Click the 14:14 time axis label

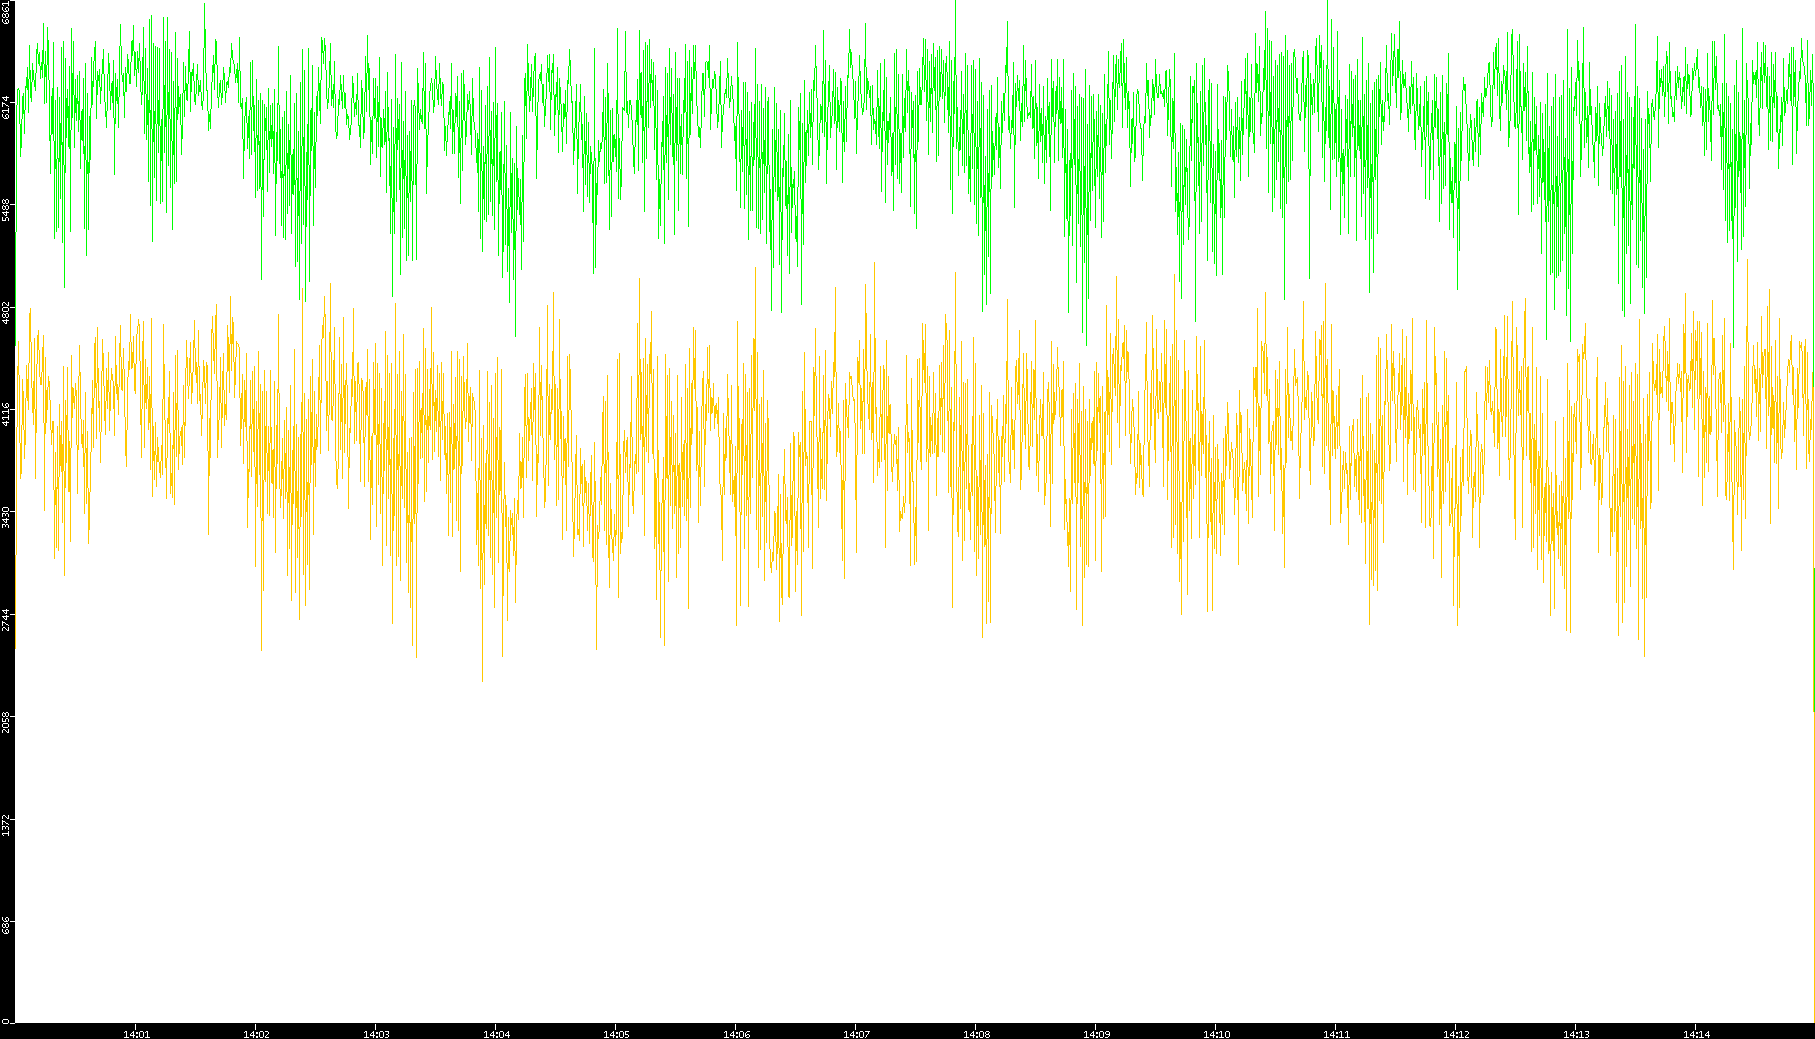[1696, 1034]
